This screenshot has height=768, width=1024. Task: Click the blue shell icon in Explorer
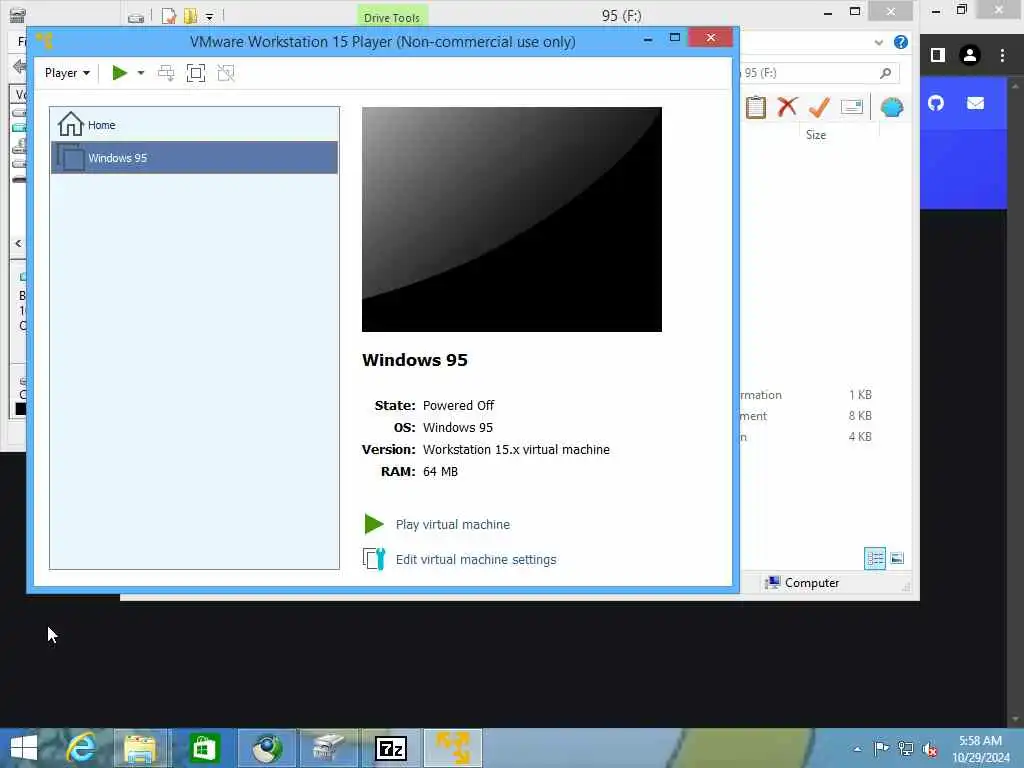(x=891, y=107)
